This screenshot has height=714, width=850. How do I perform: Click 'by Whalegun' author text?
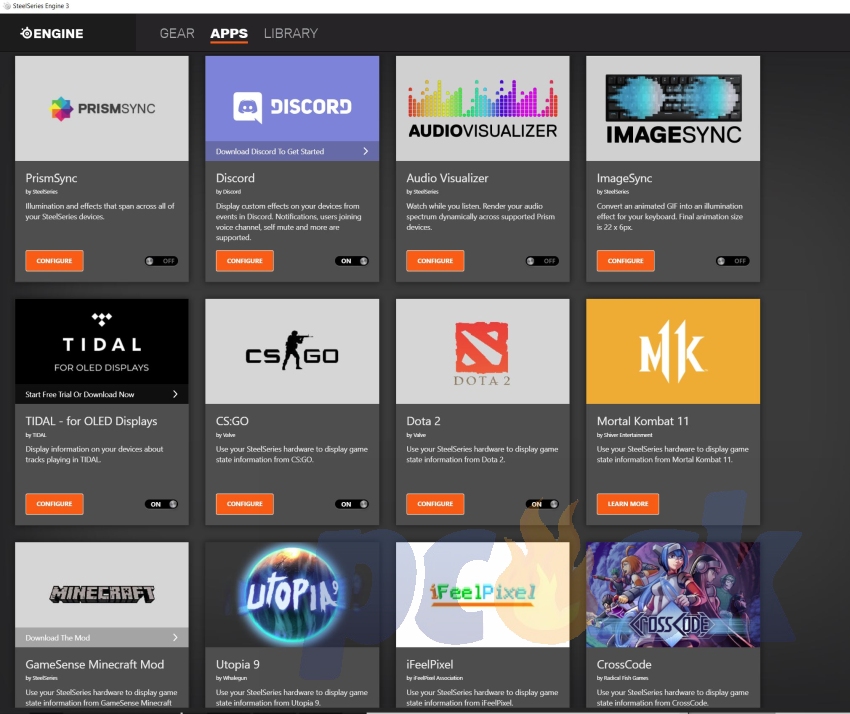pos(231,678)
